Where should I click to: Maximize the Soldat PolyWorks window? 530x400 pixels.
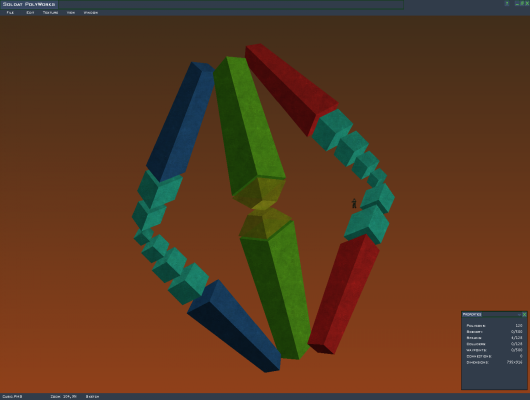(522, 3)
